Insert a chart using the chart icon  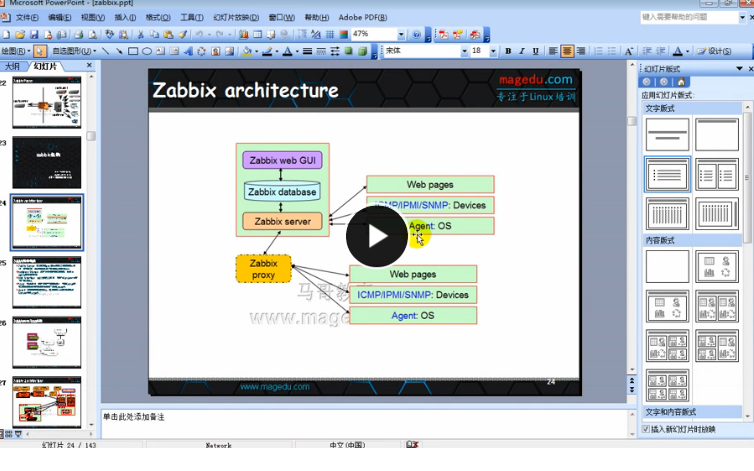(244, 35)
